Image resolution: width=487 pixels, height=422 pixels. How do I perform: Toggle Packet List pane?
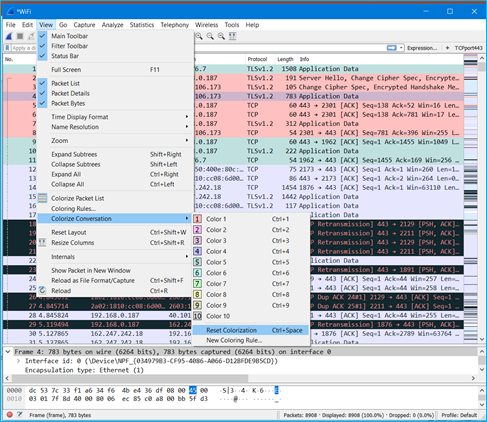point(115,83)
